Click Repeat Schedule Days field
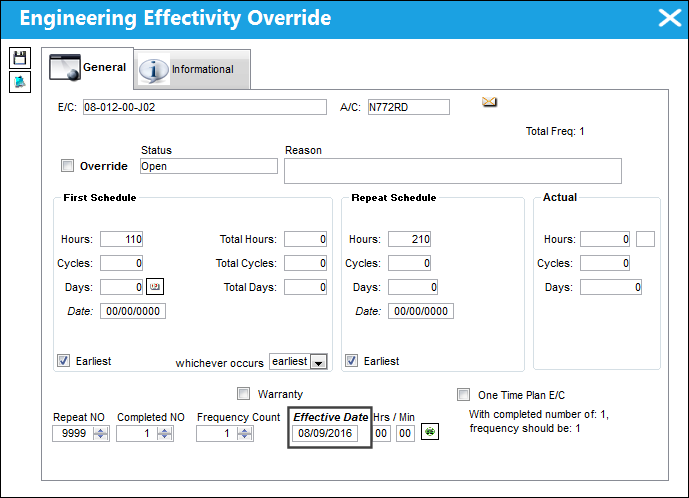 pos(413,287)
